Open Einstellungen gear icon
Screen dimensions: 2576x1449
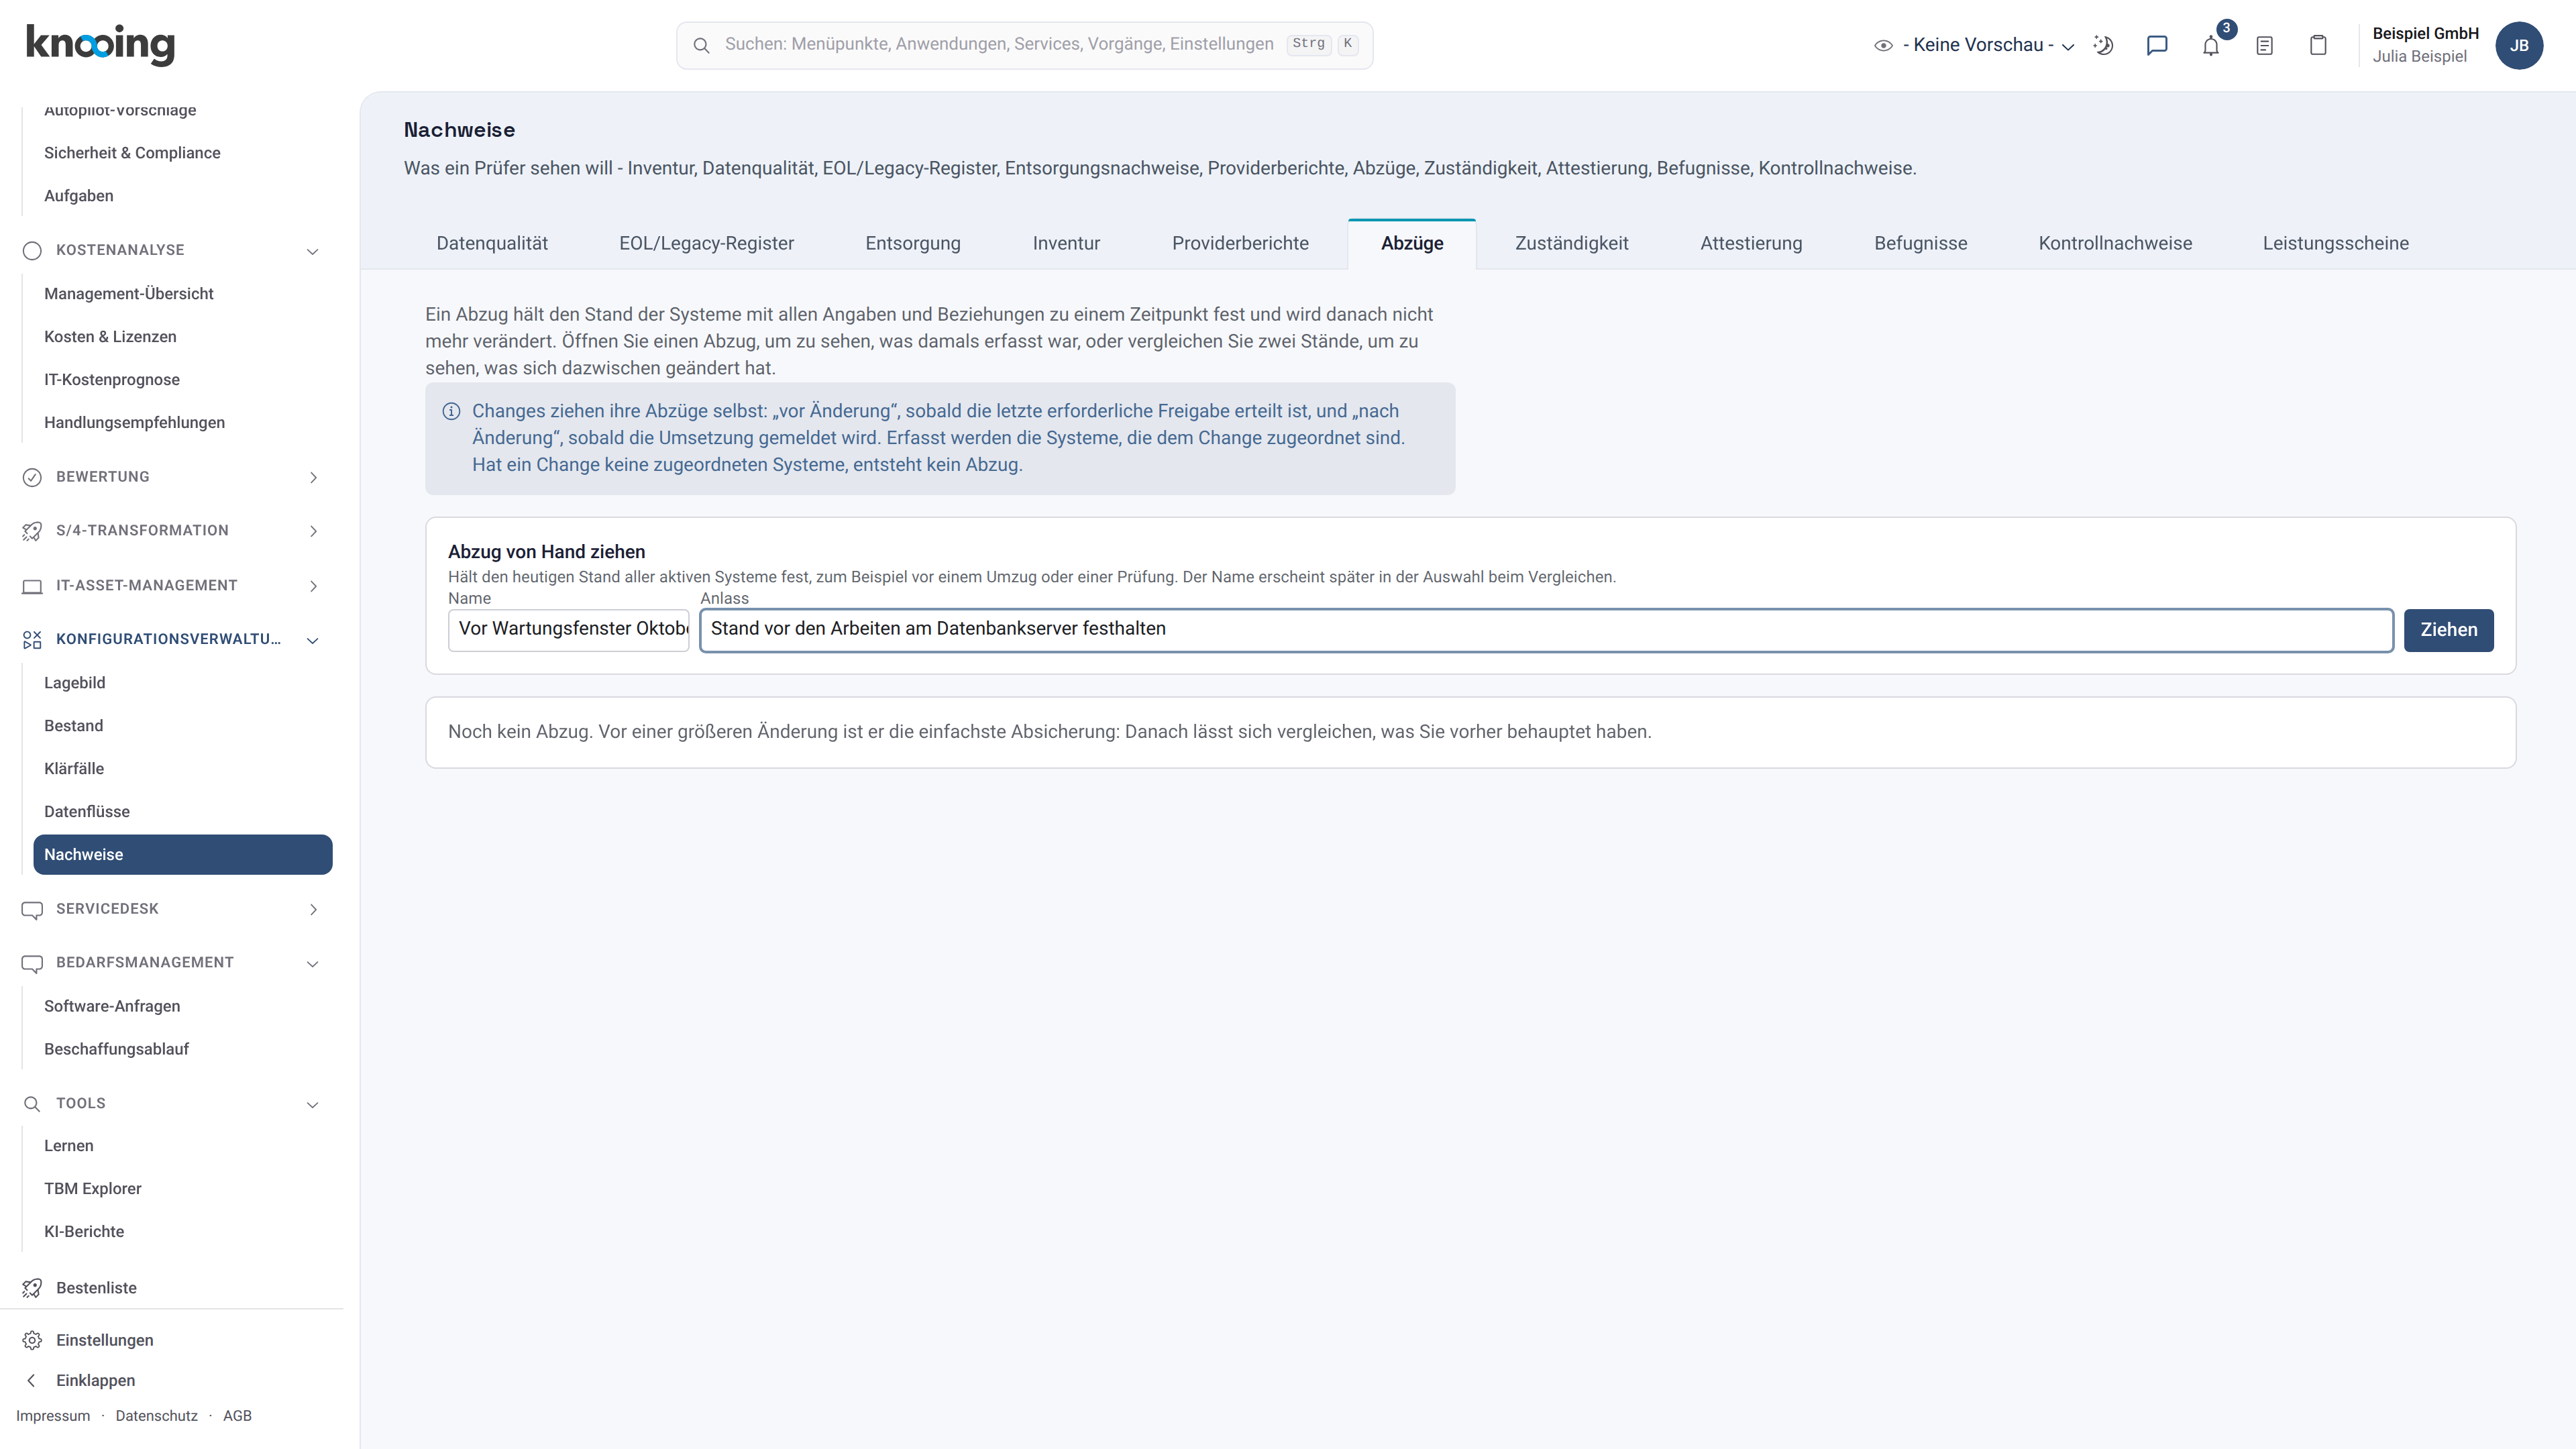tap(32, 1340)
